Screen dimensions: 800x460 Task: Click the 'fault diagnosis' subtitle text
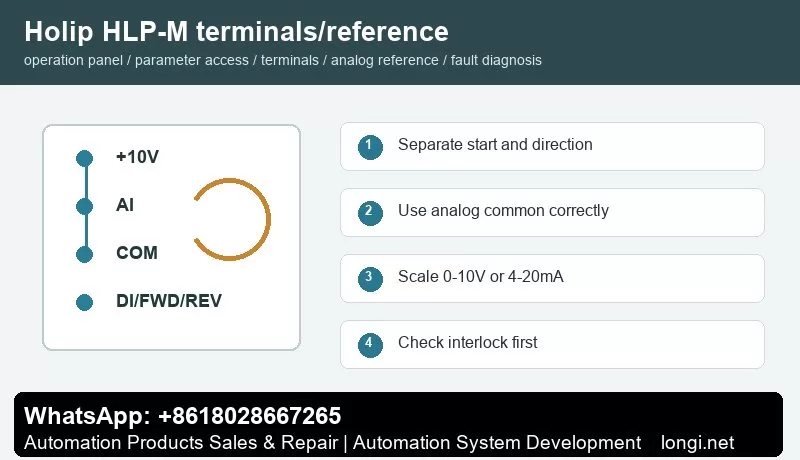pos(496,60)
